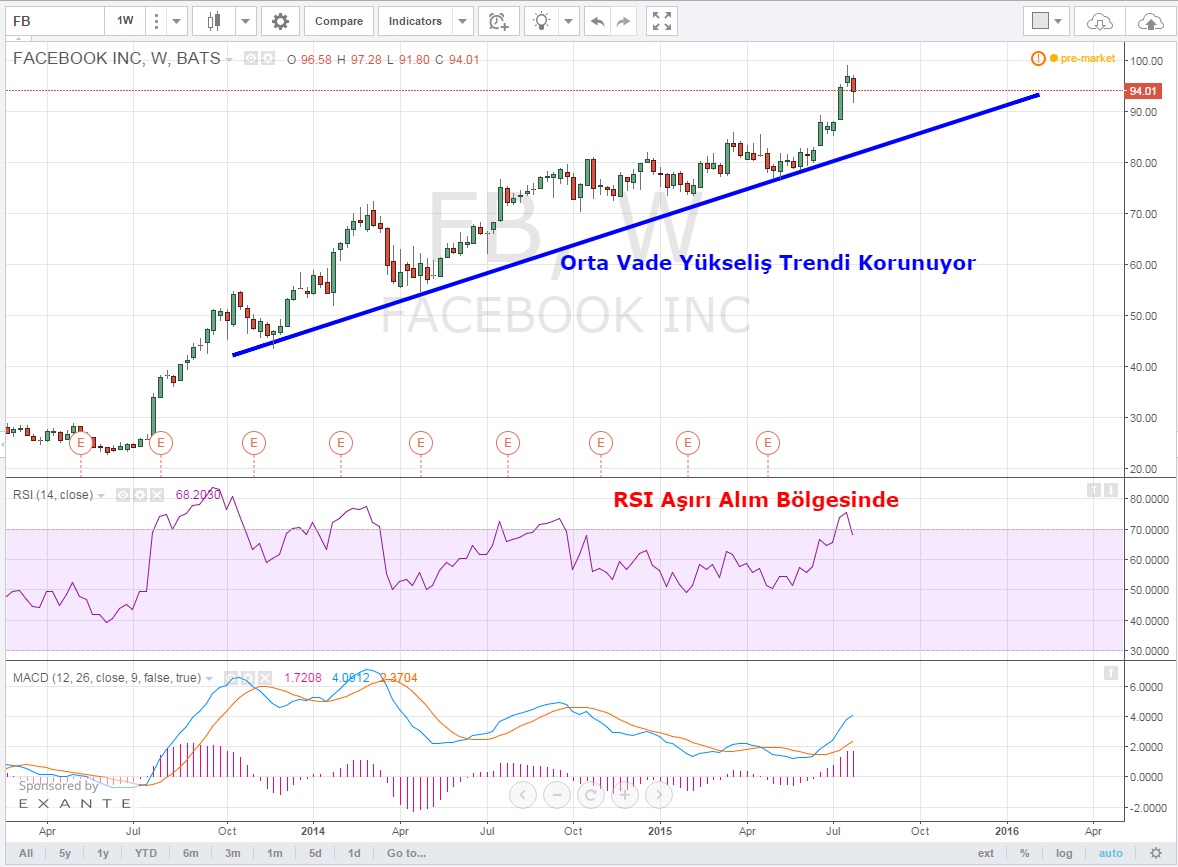This screenshot has height=867, width=1178.
Task: Move the RSI pane up with arrow
Action: 1094,491
